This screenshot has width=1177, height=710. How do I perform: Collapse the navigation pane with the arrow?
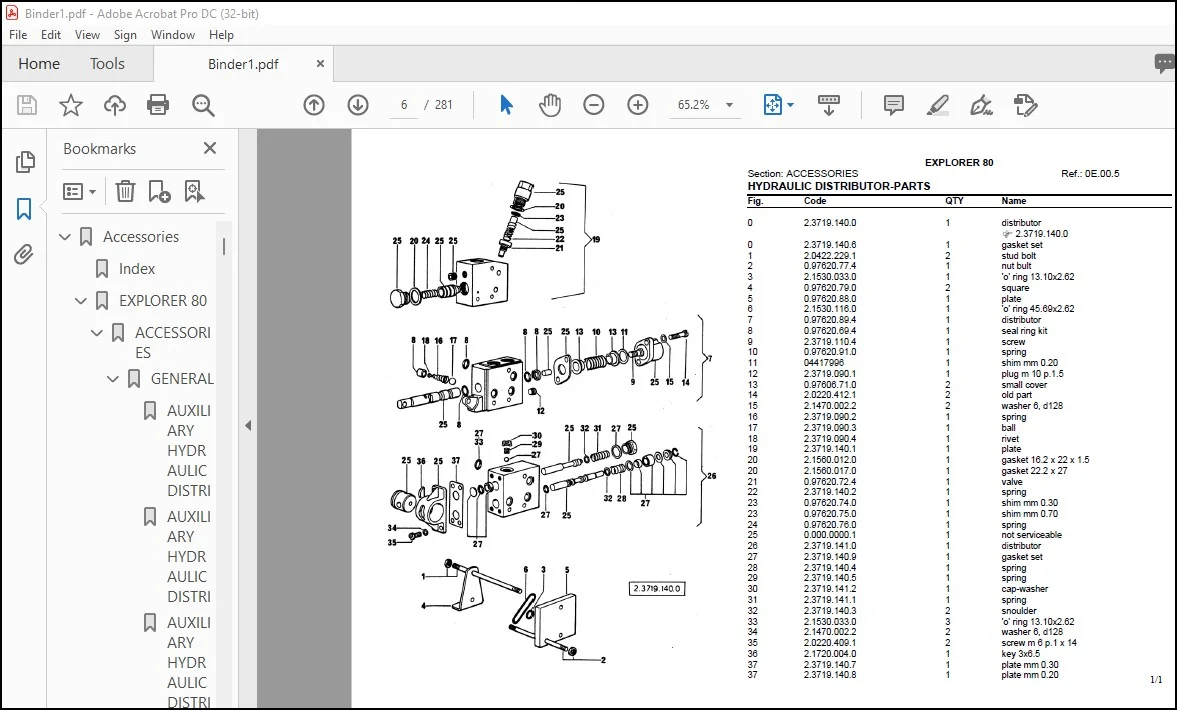click(x=248, y=426)
